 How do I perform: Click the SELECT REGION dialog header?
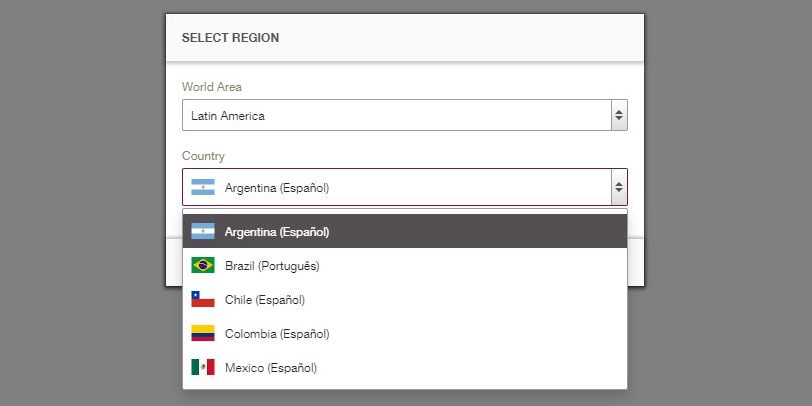(x=404, y=38)
